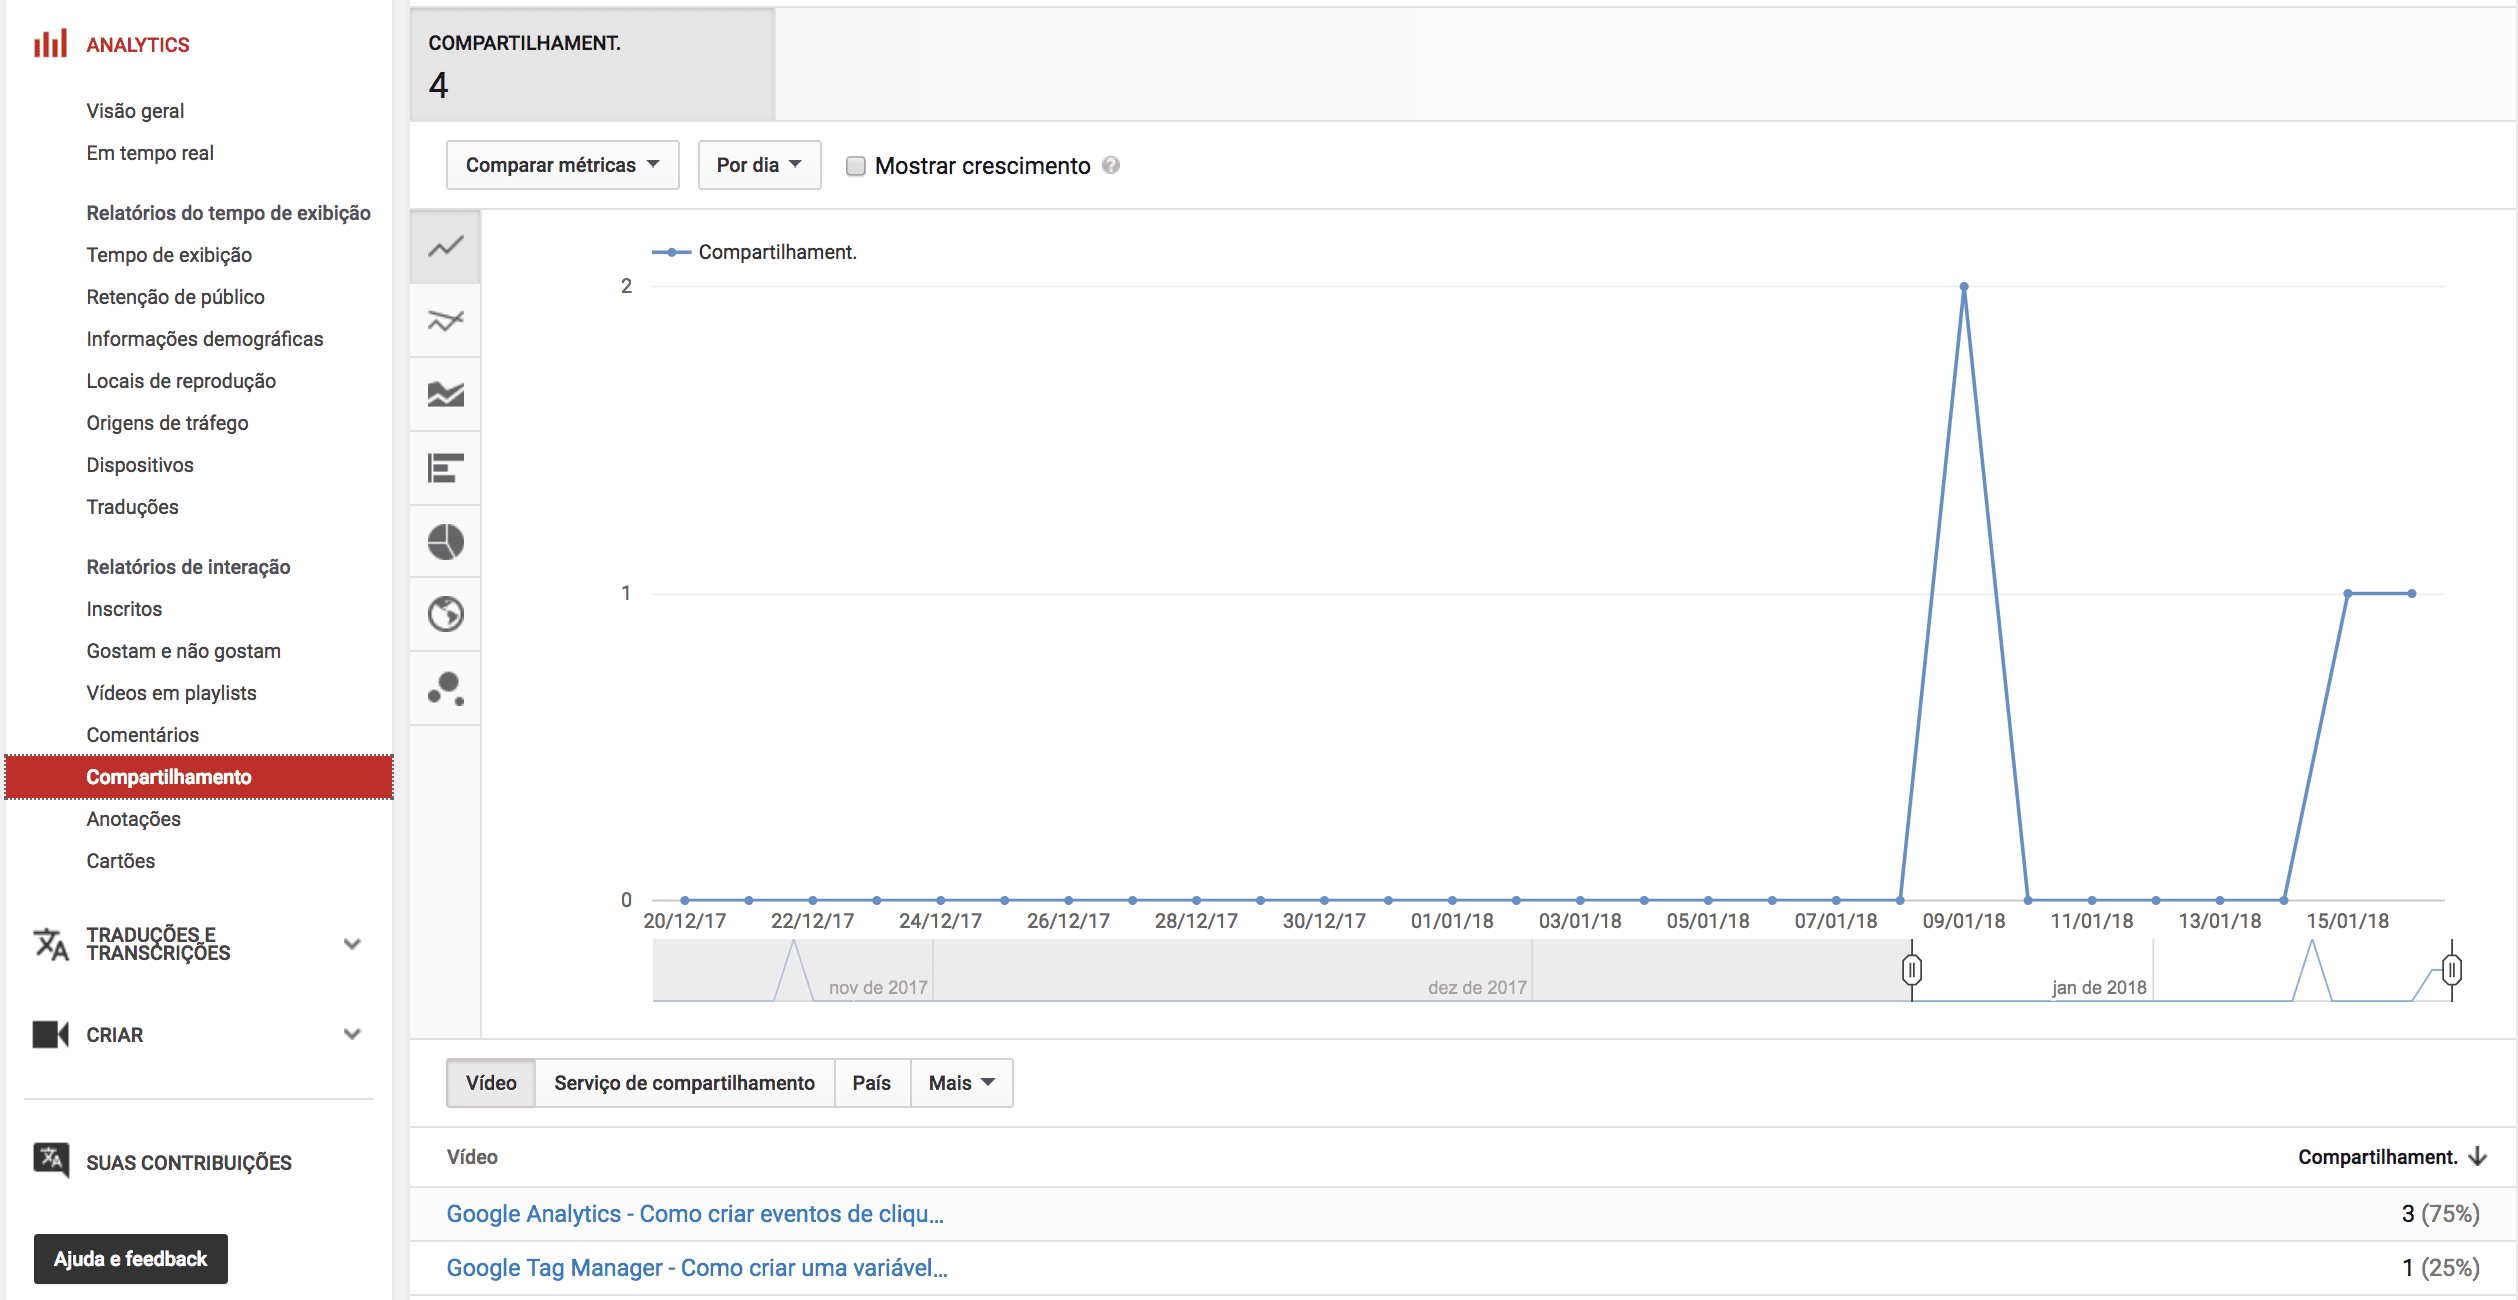This screenshot has width=2518, height=1300.
Task: Select the stacked area chart icon
Action: (x=445, y=394)
